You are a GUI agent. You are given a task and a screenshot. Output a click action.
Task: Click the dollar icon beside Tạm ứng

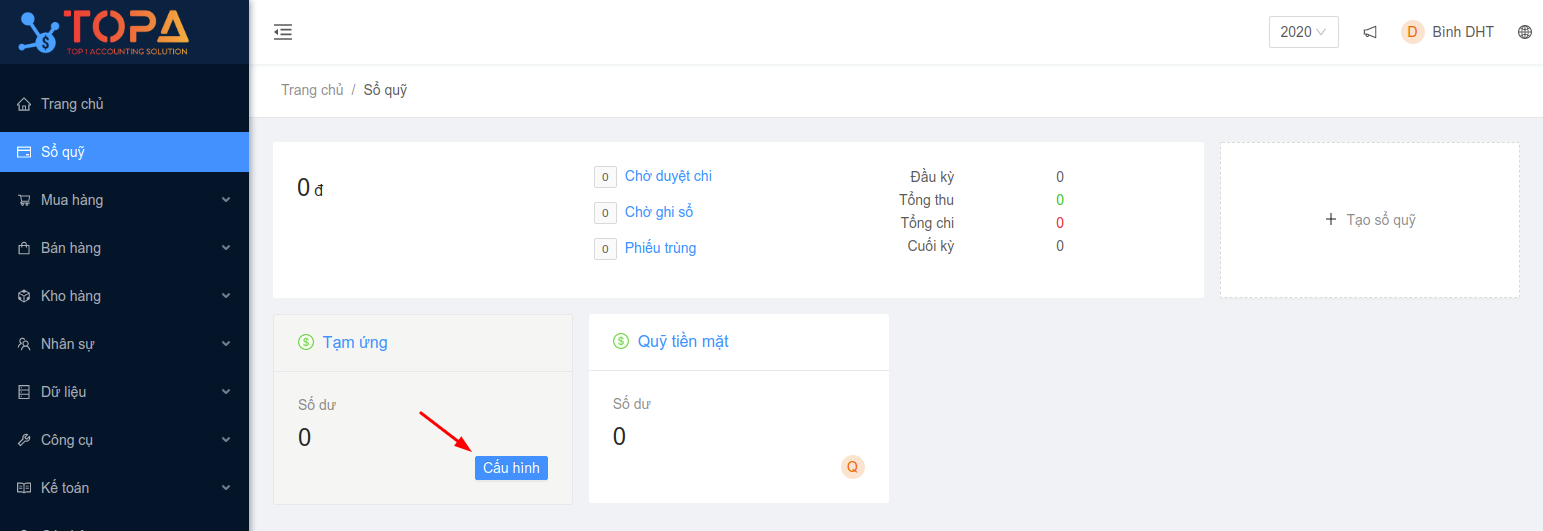tap(306, 342)
